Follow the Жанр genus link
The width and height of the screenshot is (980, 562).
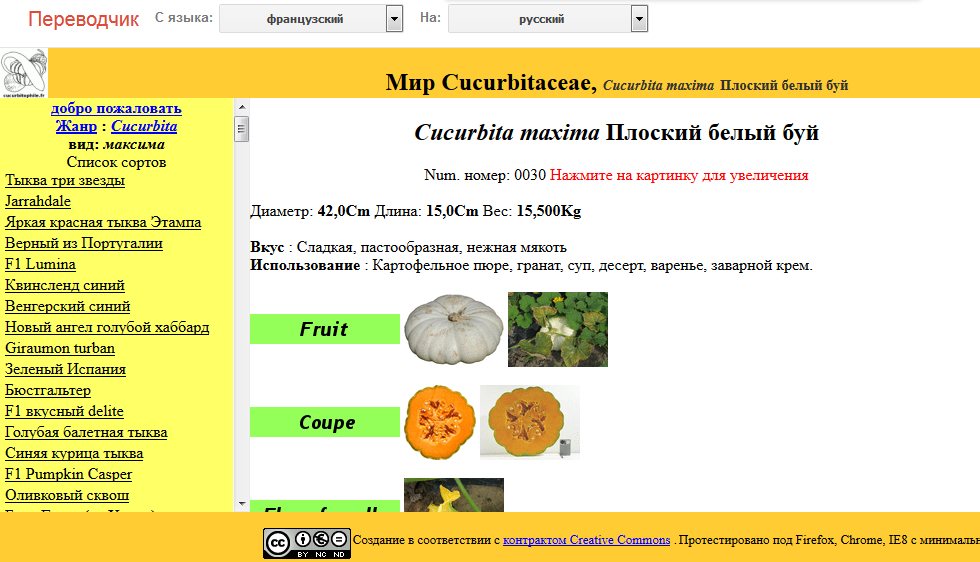tap(76, 126)
